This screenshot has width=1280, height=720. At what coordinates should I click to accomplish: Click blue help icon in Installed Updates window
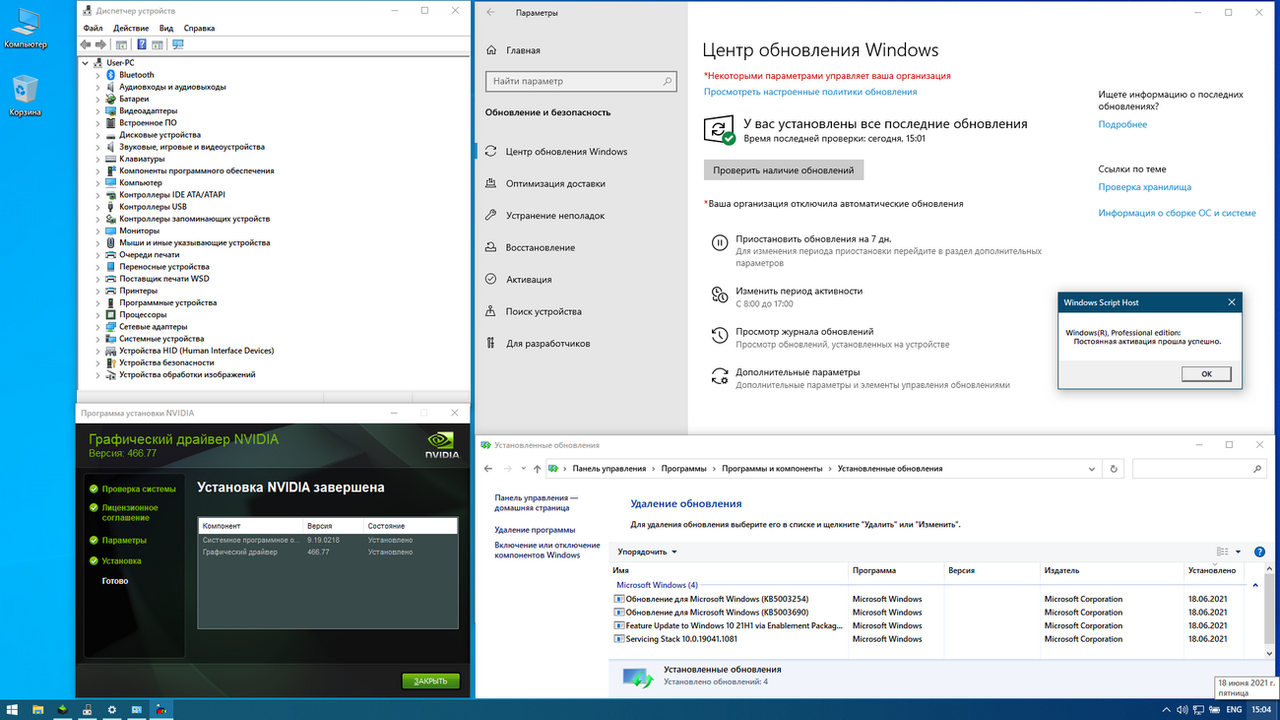click(1260, 552)
